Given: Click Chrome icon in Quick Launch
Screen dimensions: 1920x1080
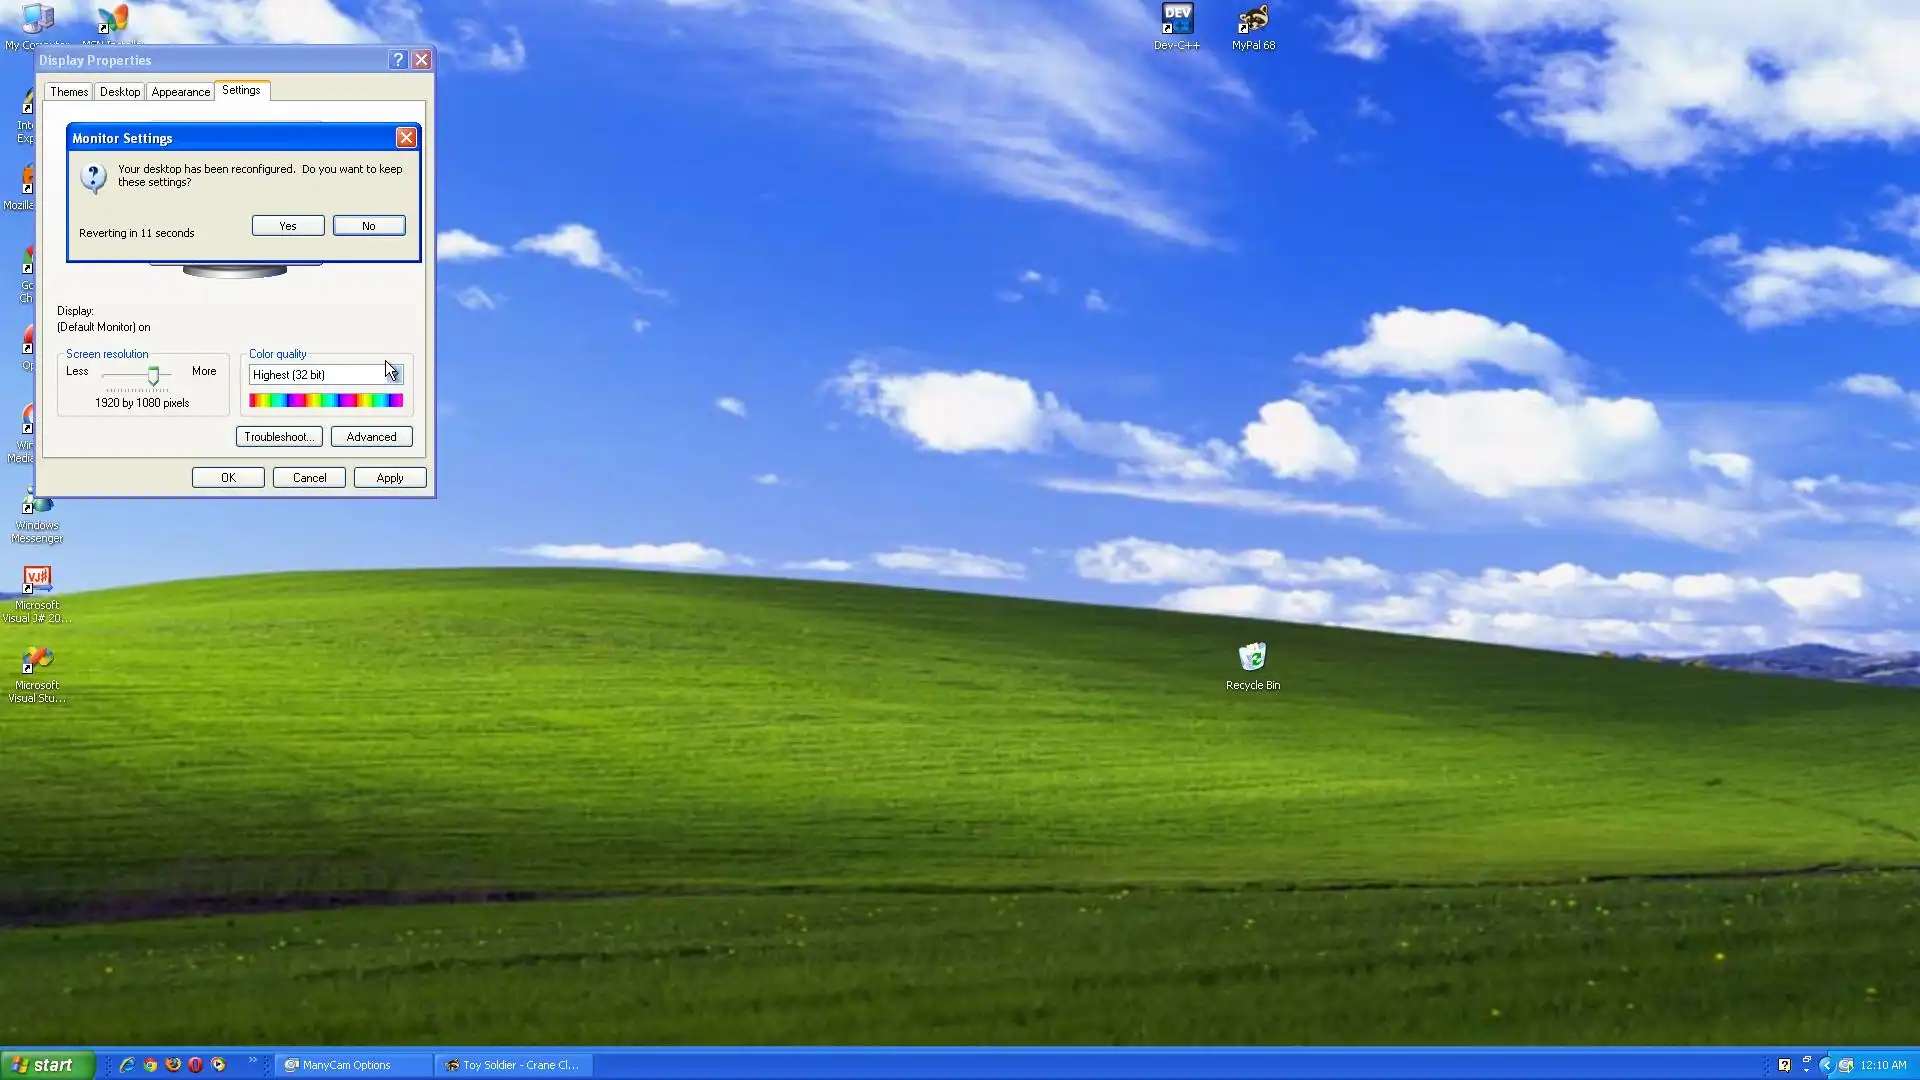Looking at the screenshot, I should point(150,1065).
